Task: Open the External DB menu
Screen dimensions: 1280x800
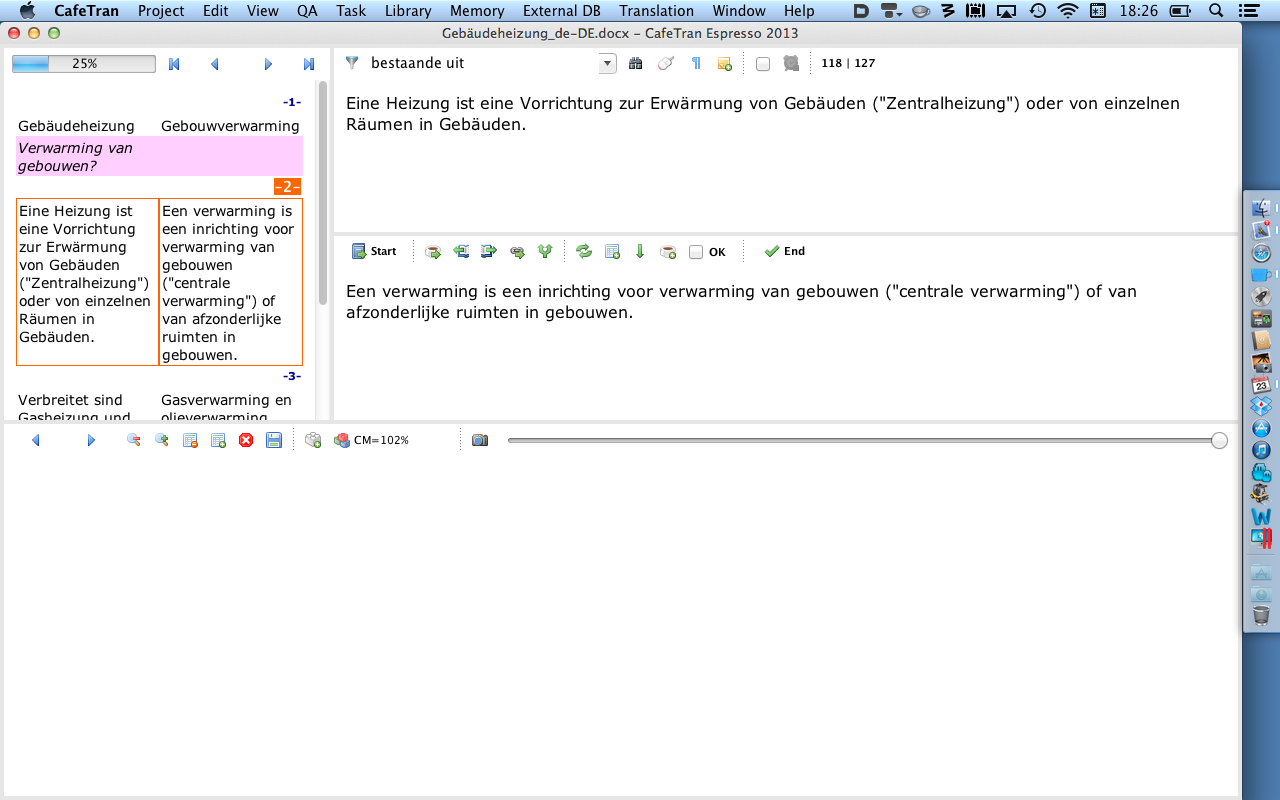Action: point(561,11)
